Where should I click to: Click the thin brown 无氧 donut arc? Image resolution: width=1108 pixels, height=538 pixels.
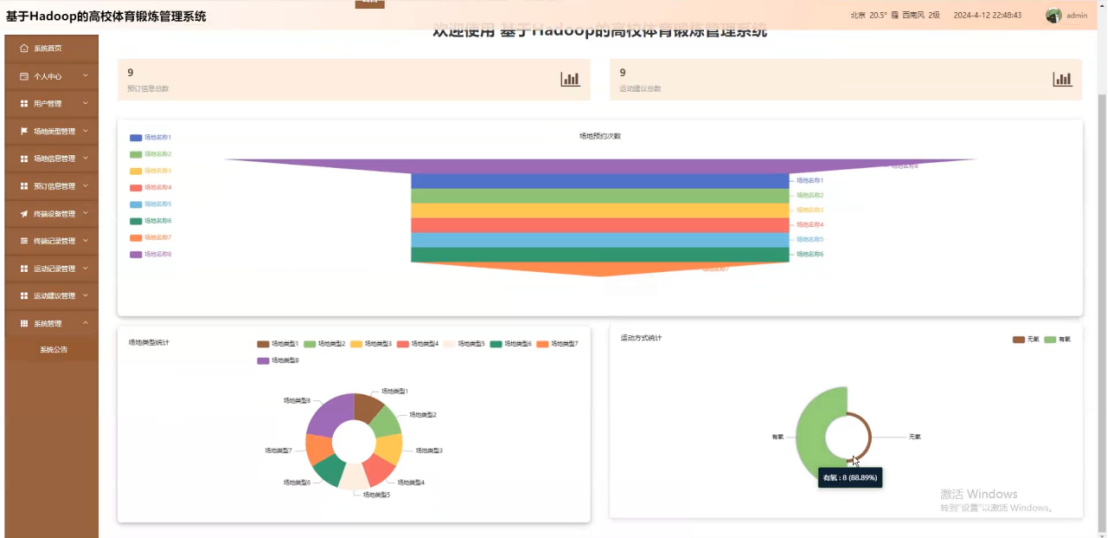[x=869, y=437]
